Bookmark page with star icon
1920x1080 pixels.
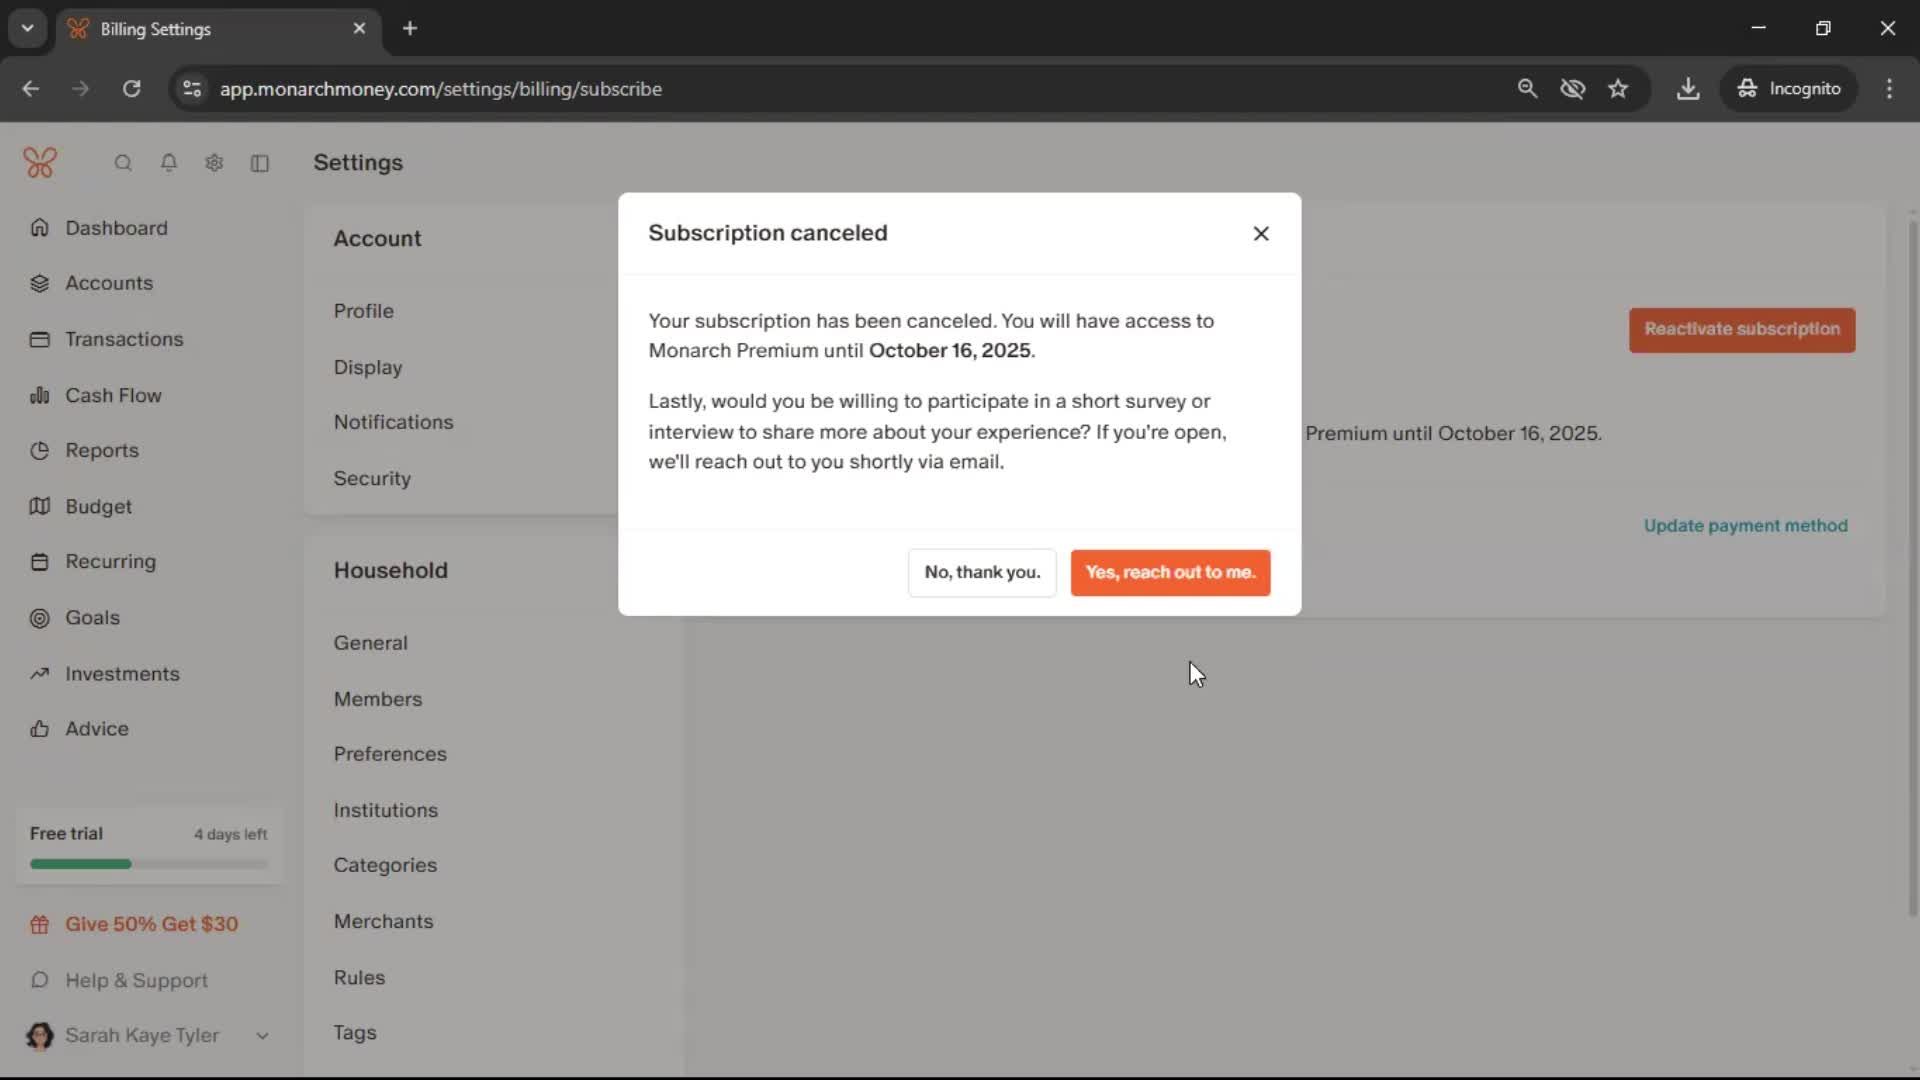pos(1618,89)
